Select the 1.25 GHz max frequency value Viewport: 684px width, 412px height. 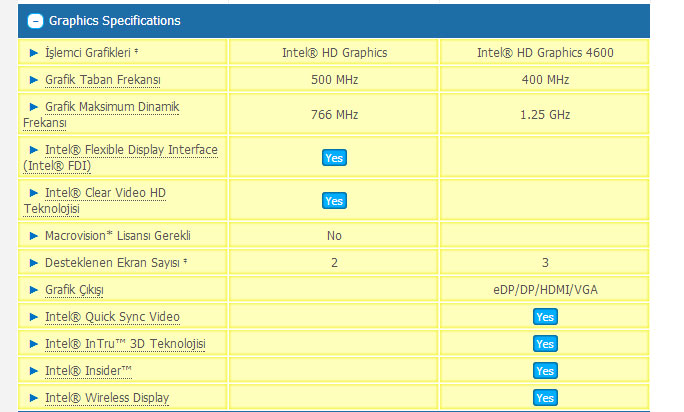click(x=545, y=115)
